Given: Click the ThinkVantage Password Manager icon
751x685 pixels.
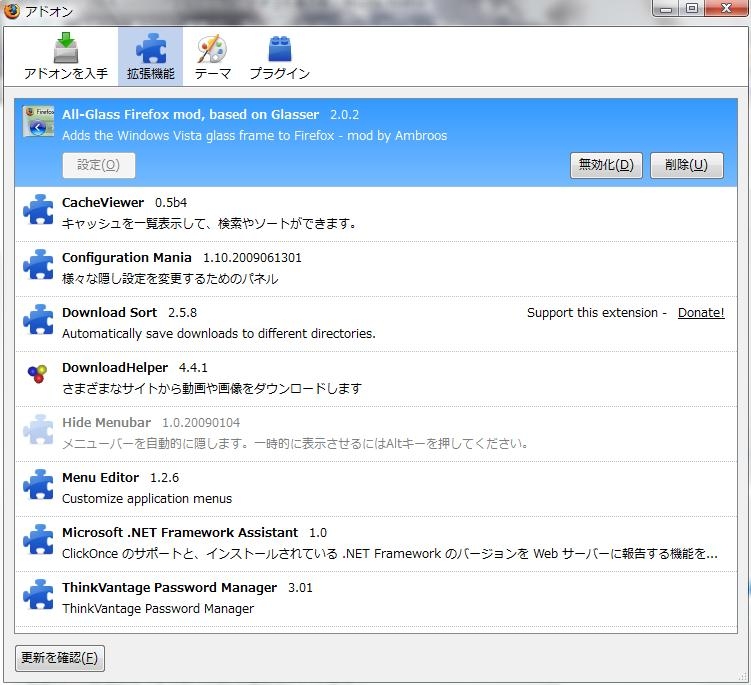Looking at the screenshot, I should (38, 594).
